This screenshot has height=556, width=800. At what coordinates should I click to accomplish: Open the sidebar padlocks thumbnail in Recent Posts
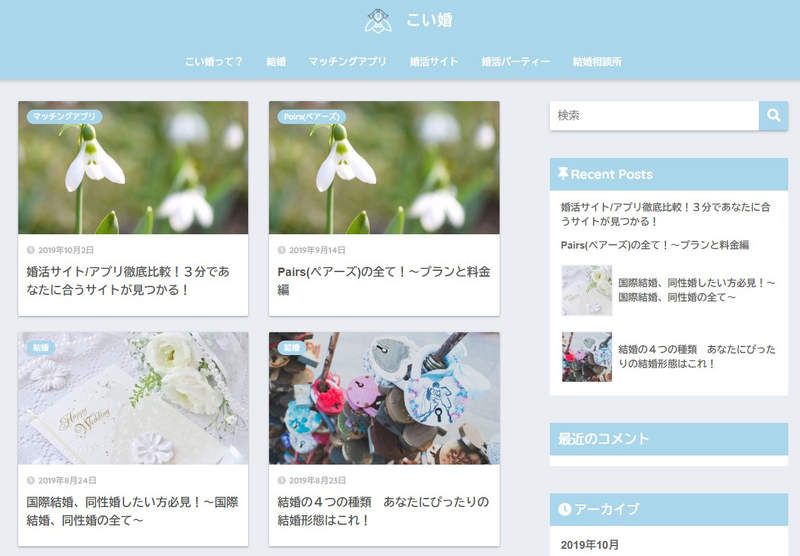tap(586, 357)
